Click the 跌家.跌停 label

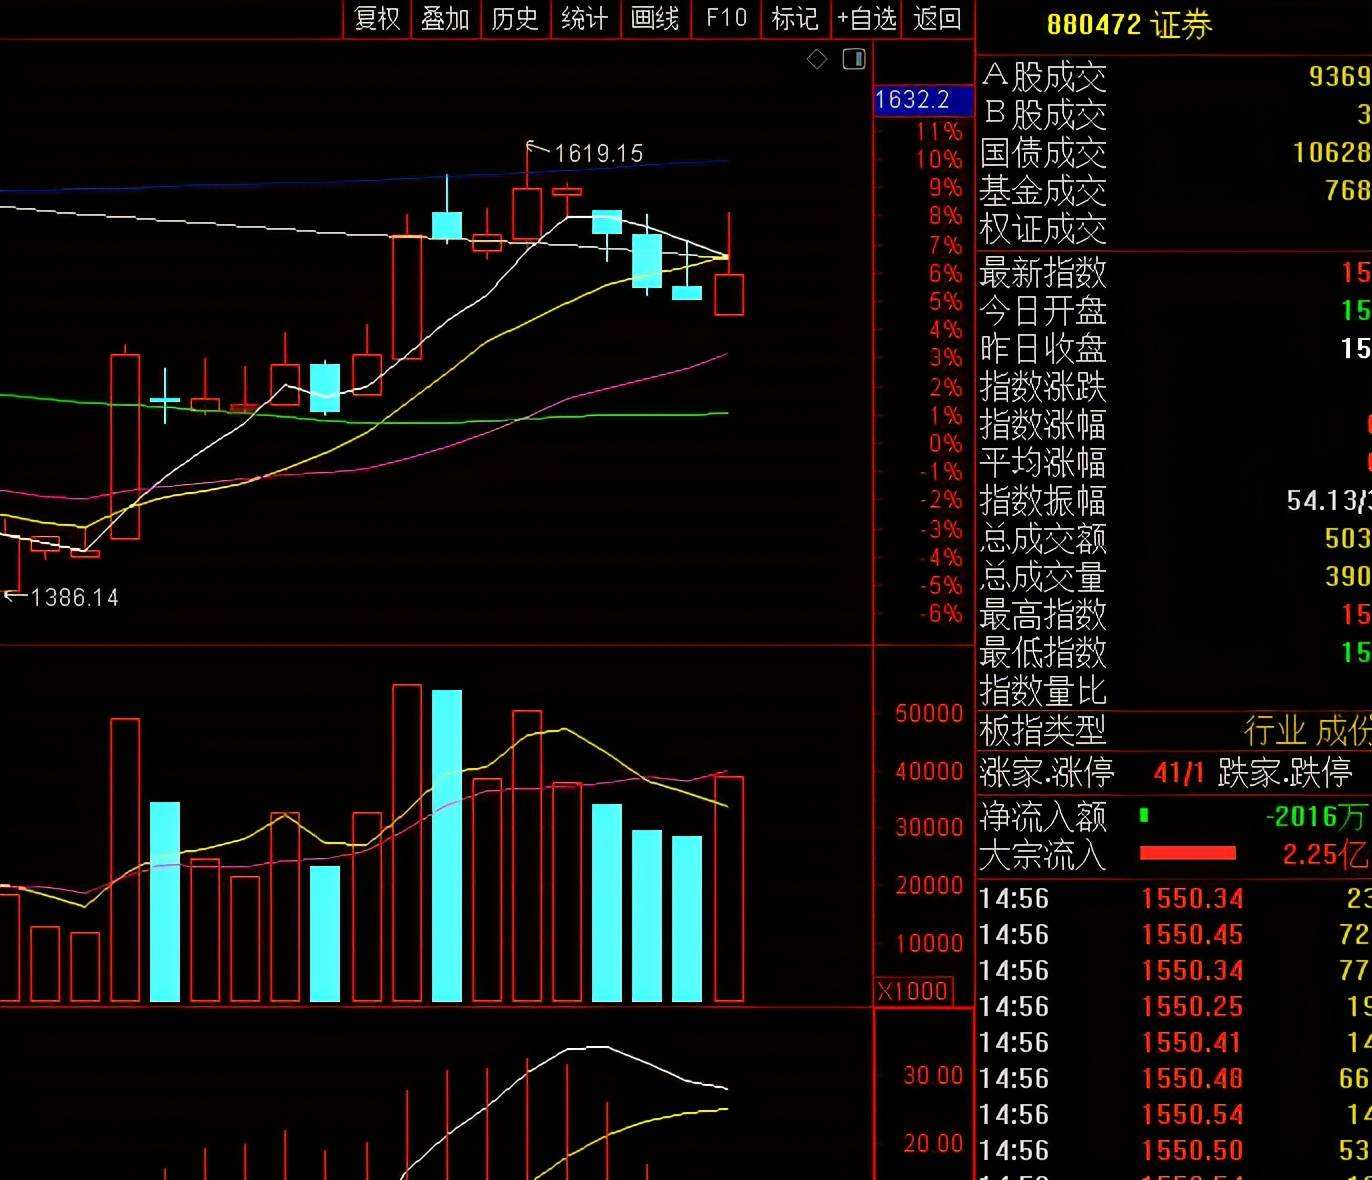pyautogui.click(x=1285, y=772)
